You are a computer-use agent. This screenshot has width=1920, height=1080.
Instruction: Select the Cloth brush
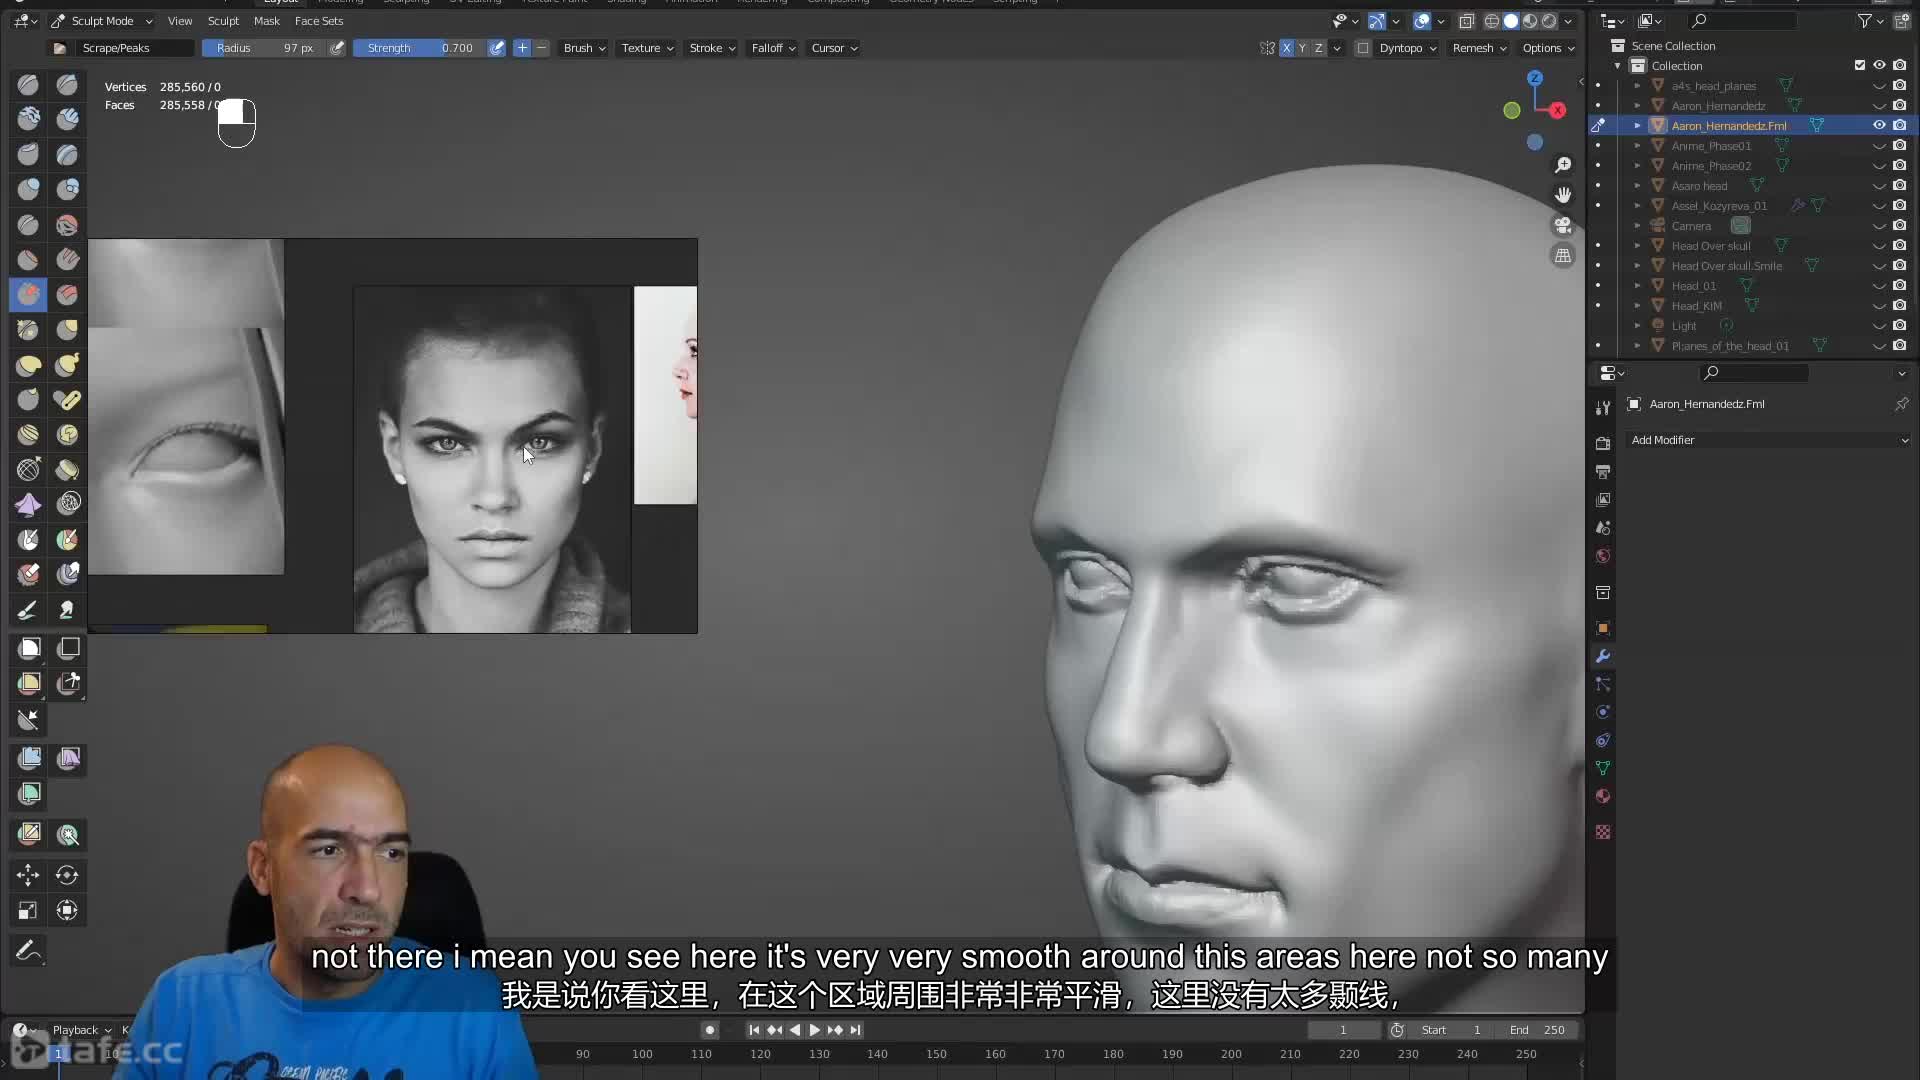[28, 505]
